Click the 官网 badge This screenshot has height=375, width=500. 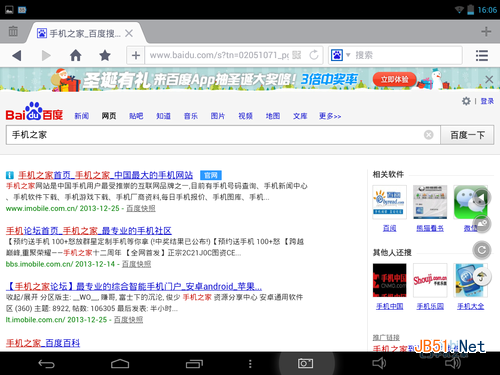[x=211, y=175]
